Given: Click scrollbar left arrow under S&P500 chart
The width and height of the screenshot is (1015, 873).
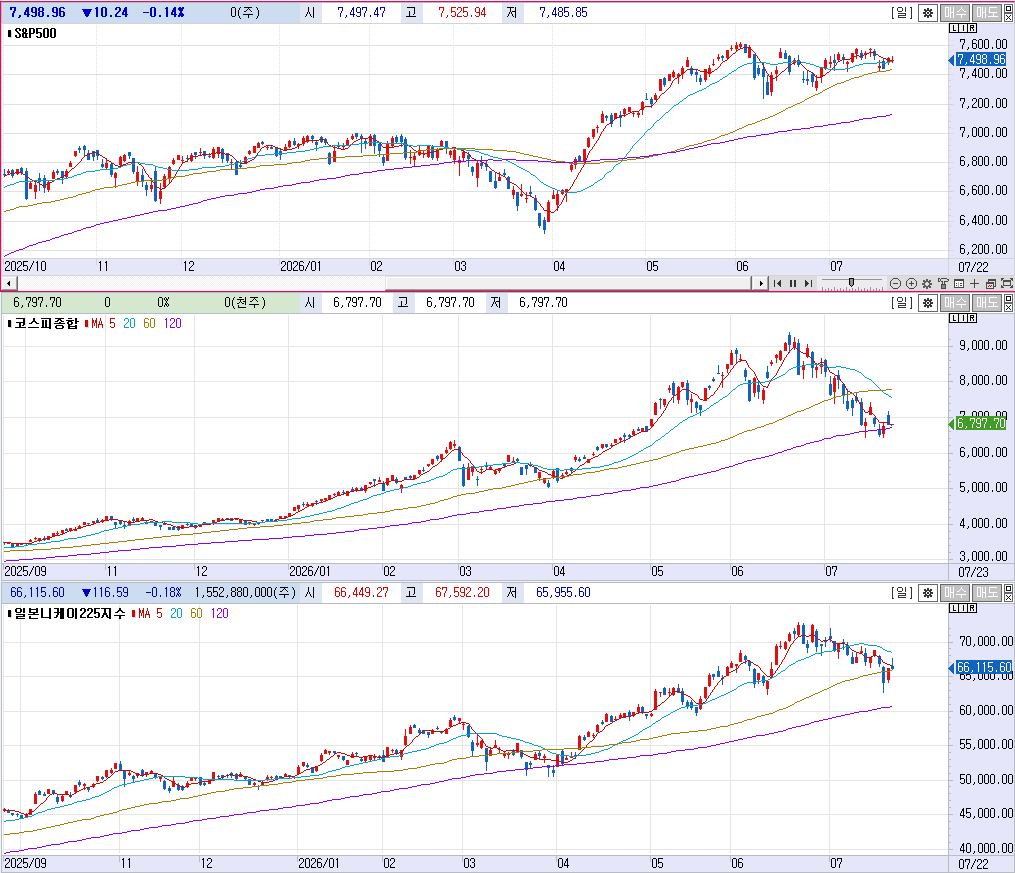Looking at the screenshot, I should tap(9, 283).
